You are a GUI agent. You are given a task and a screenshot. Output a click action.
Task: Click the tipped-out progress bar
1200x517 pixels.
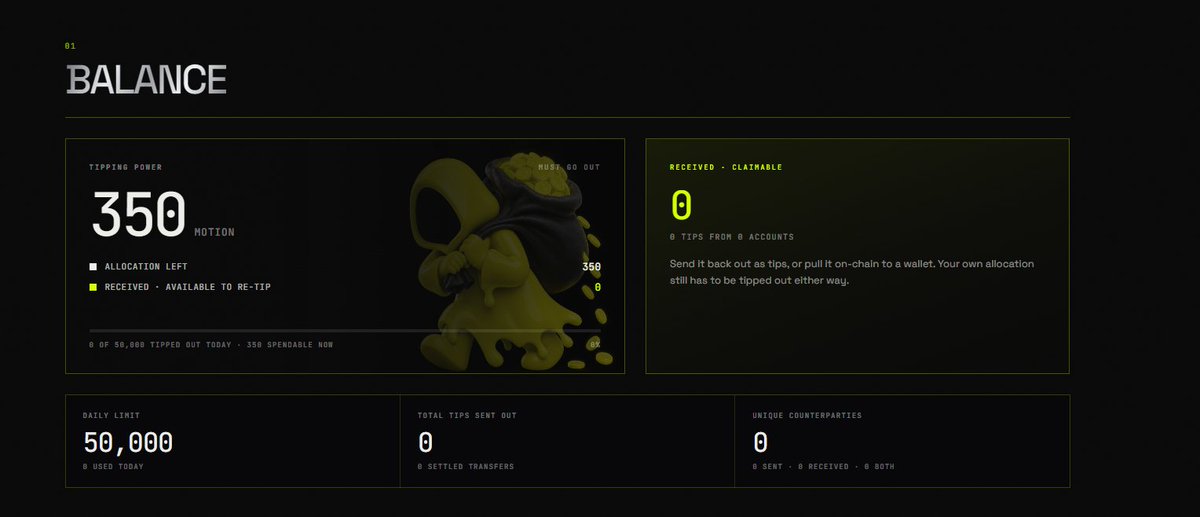coord(345,330)
